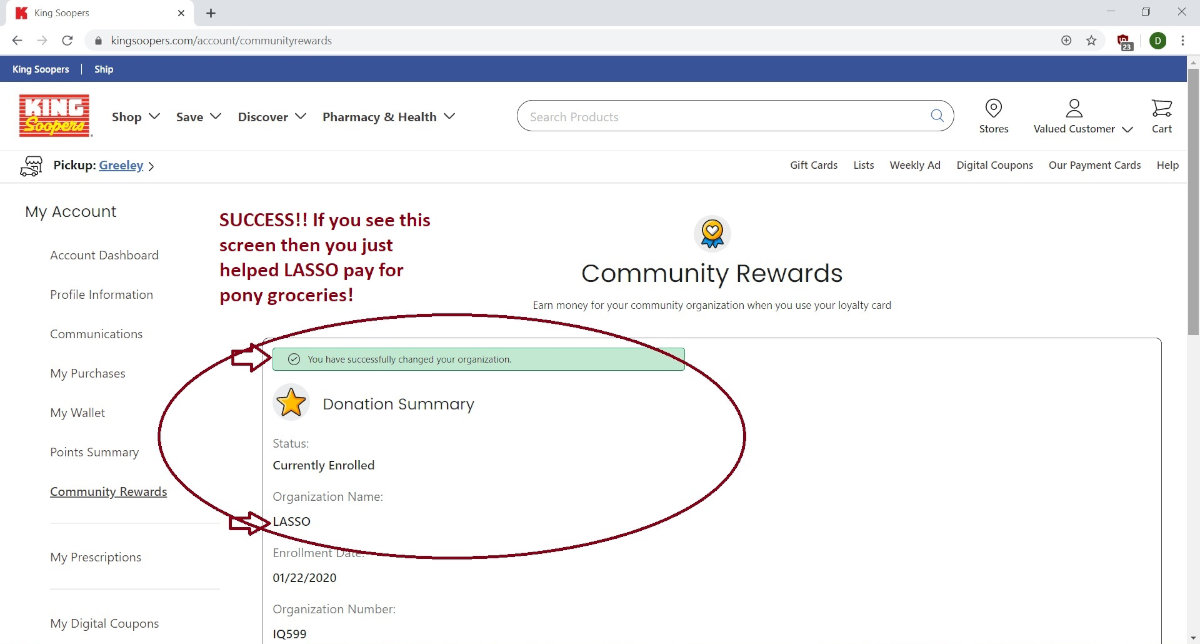Open Chrome three-dot menu
This screenshot has width=1200, height=644.
[1185, 41]
